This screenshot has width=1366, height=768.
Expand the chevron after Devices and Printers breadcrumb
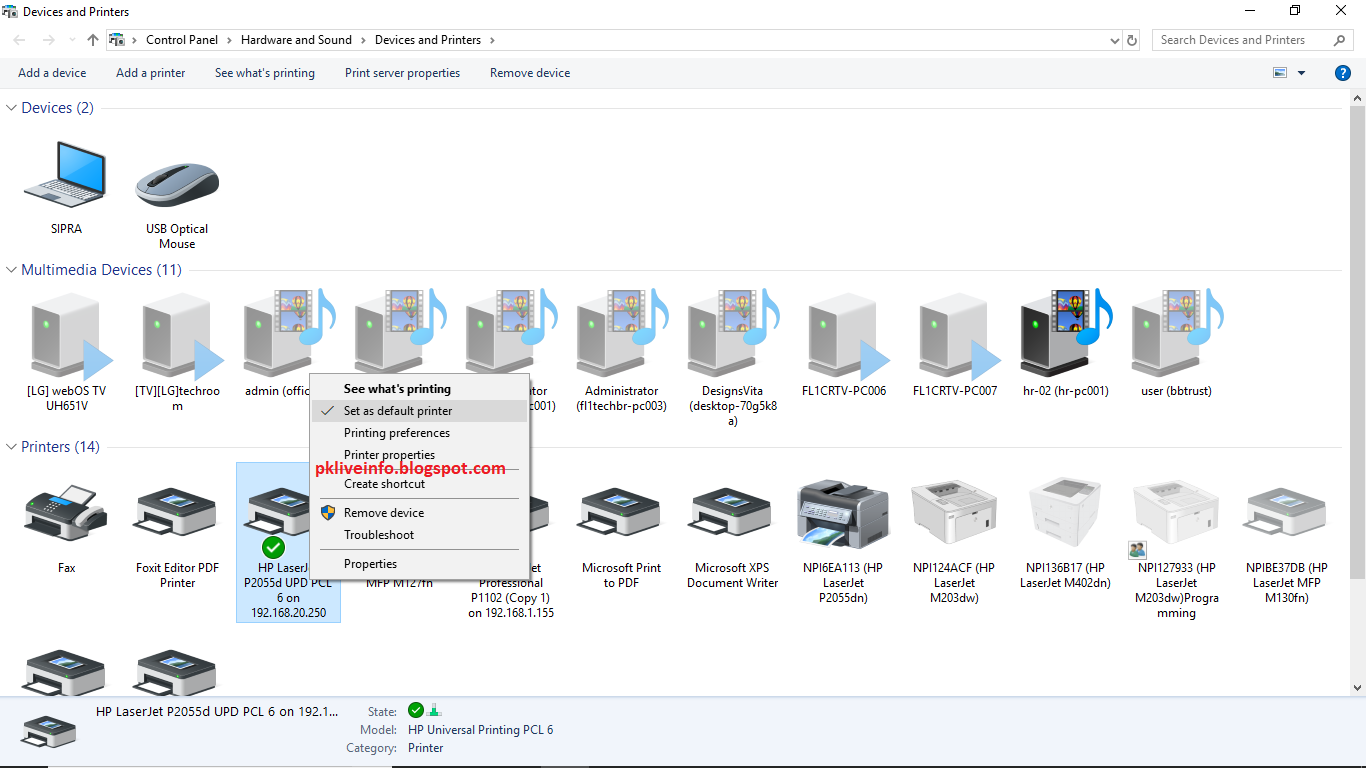[x=492, y=40]
